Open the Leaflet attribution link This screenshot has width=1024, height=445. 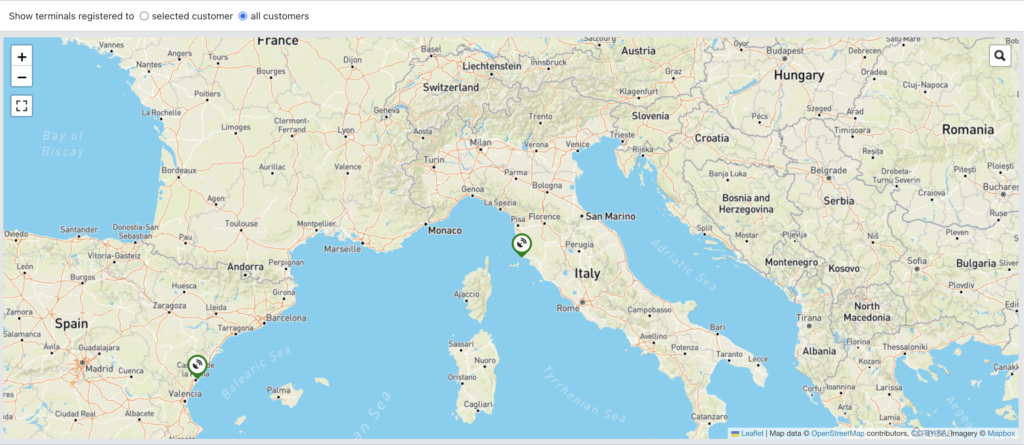click(x=752, y=434)
